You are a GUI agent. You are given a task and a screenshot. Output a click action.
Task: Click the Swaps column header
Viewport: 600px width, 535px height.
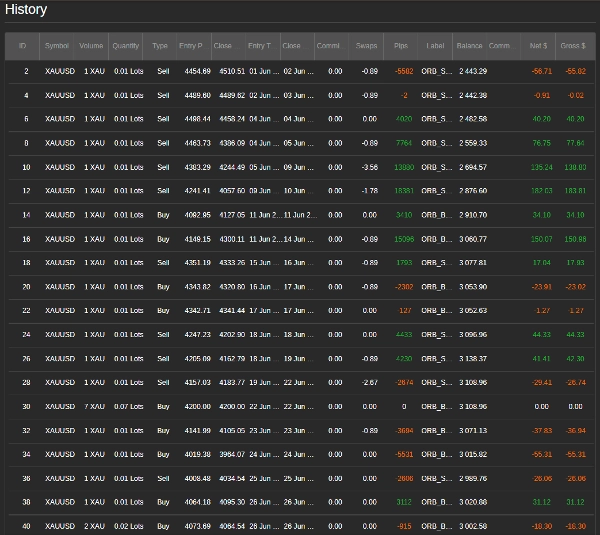pyautogui.click(x=366, y=46)
